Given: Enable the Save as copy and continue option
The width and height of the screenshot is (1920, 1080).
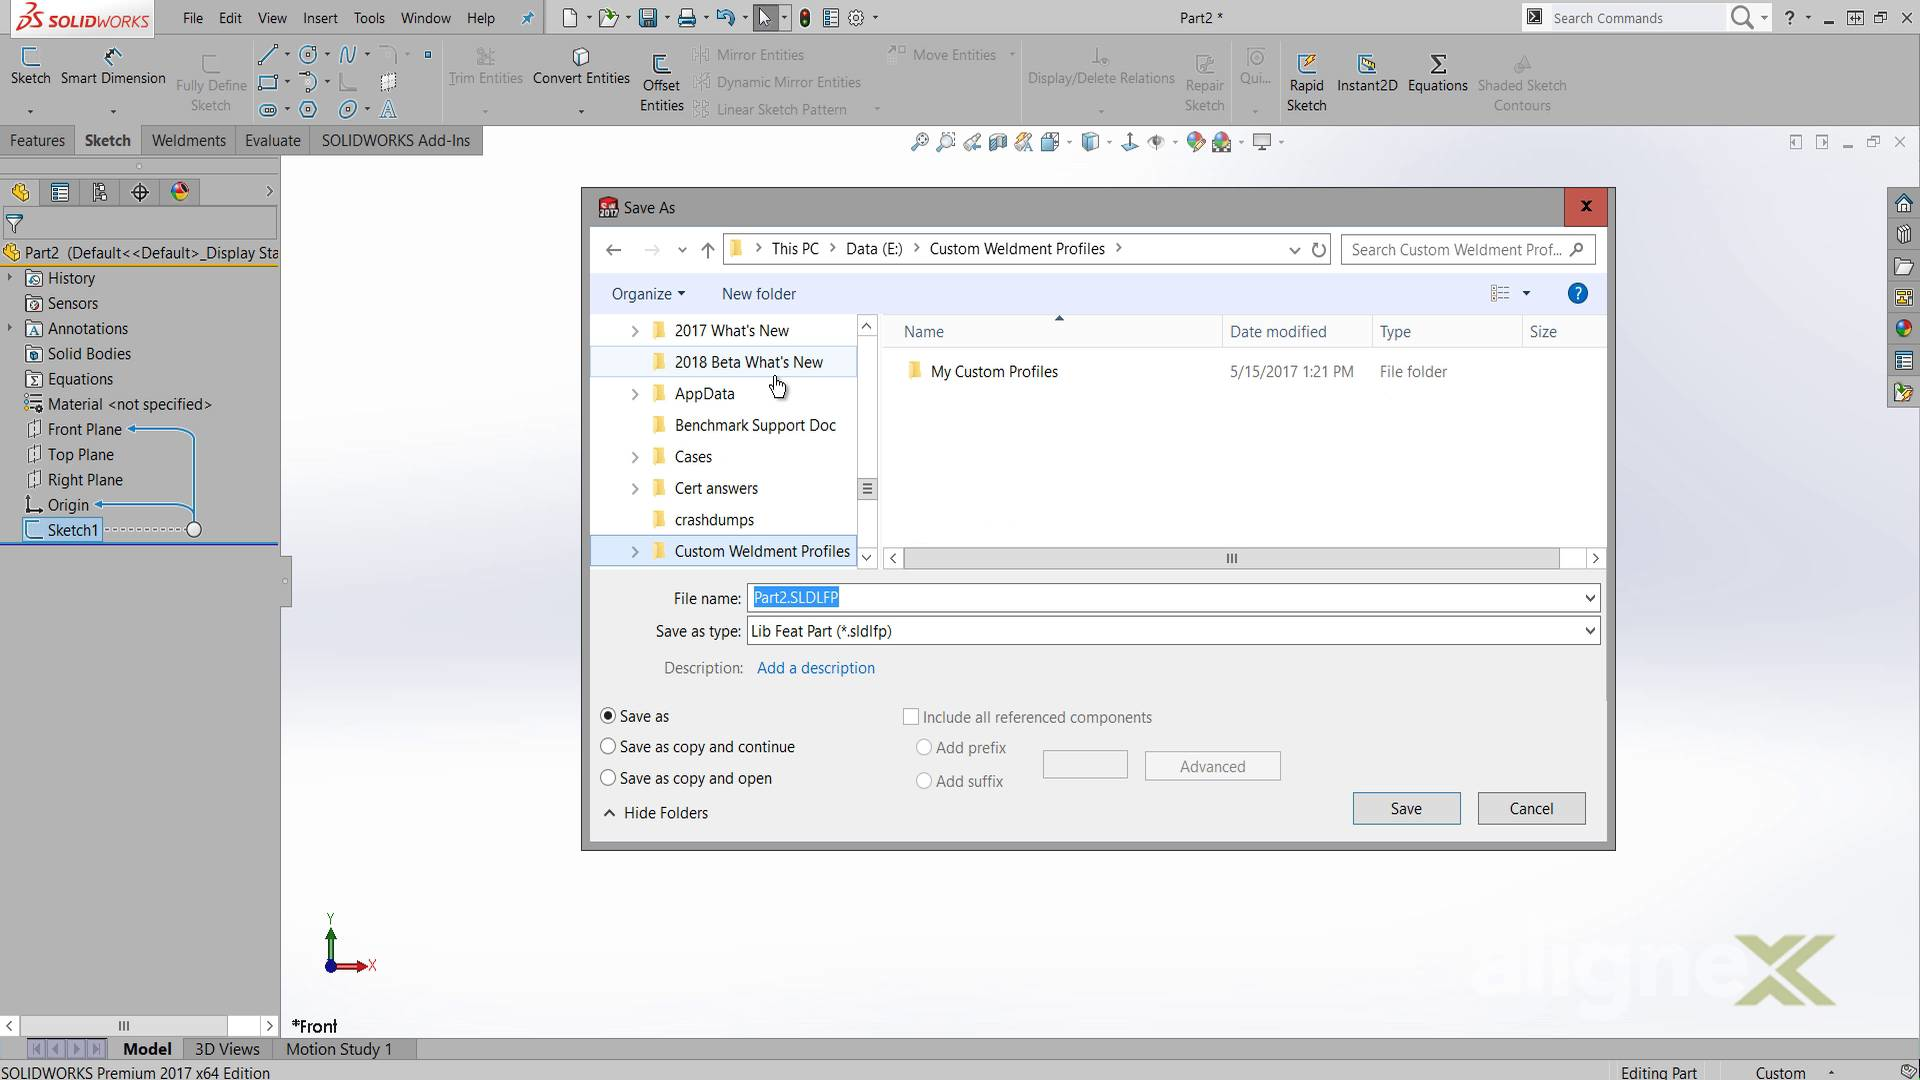Looking at the screenshot, I should 608,747.
